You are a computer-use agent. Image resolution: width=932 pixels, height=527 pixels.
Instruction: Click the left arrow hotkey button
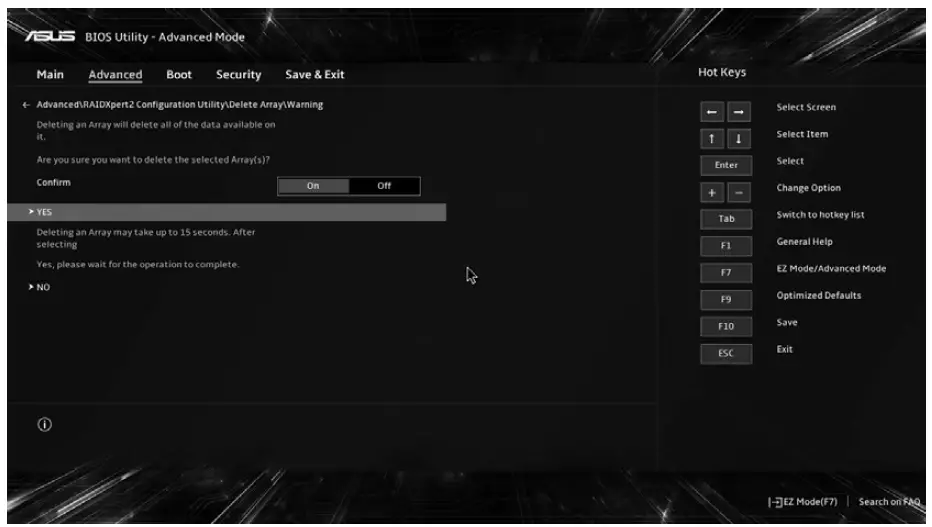[711, 112]
